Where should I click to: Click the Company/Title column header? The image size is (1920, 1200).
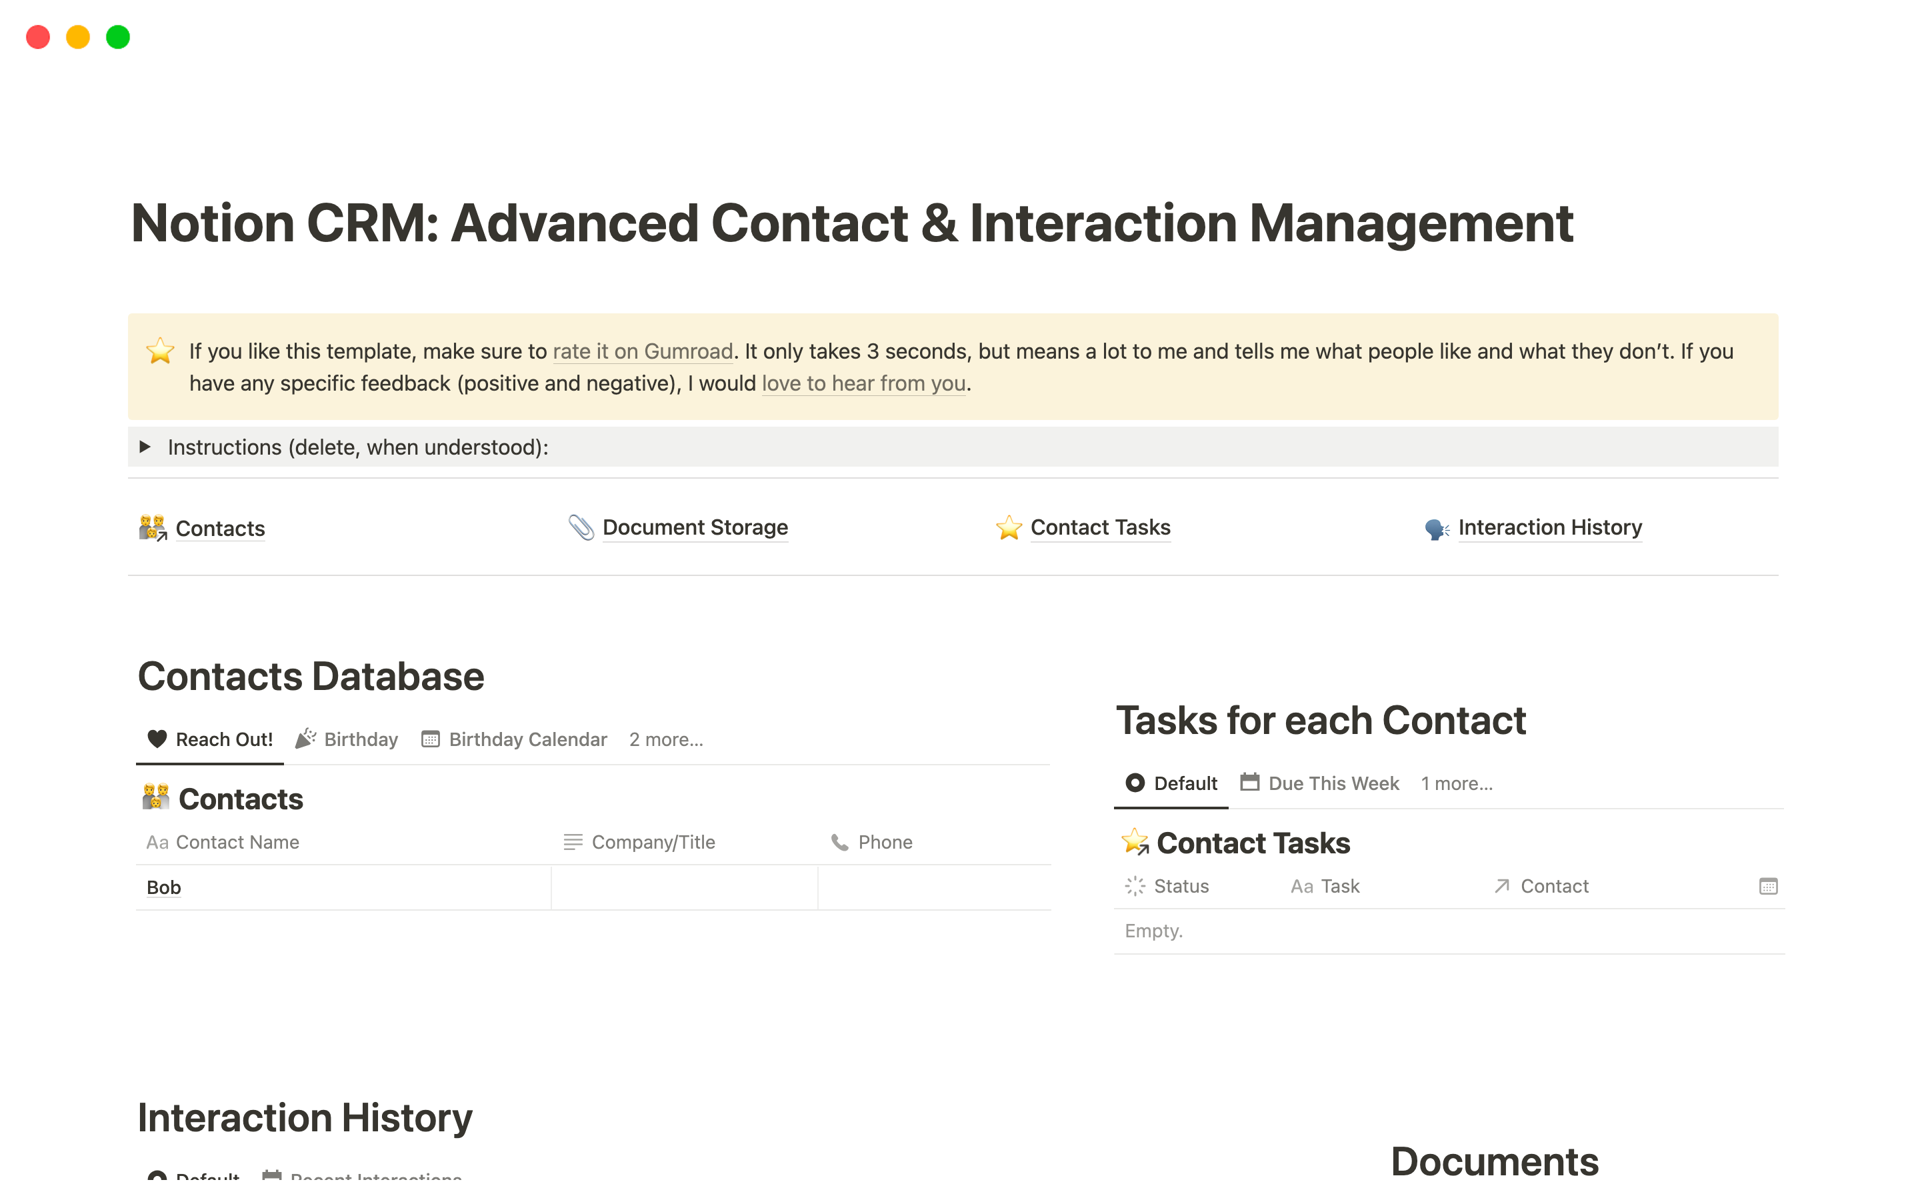652,842
